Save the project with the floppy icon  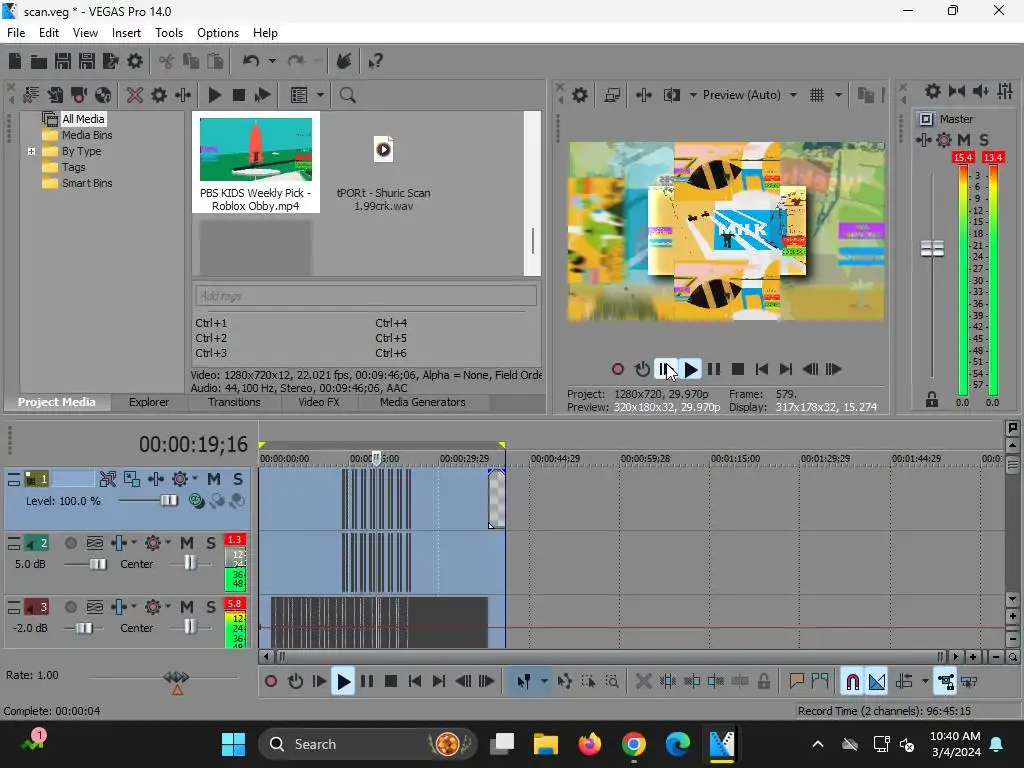(x=63, y=61)
